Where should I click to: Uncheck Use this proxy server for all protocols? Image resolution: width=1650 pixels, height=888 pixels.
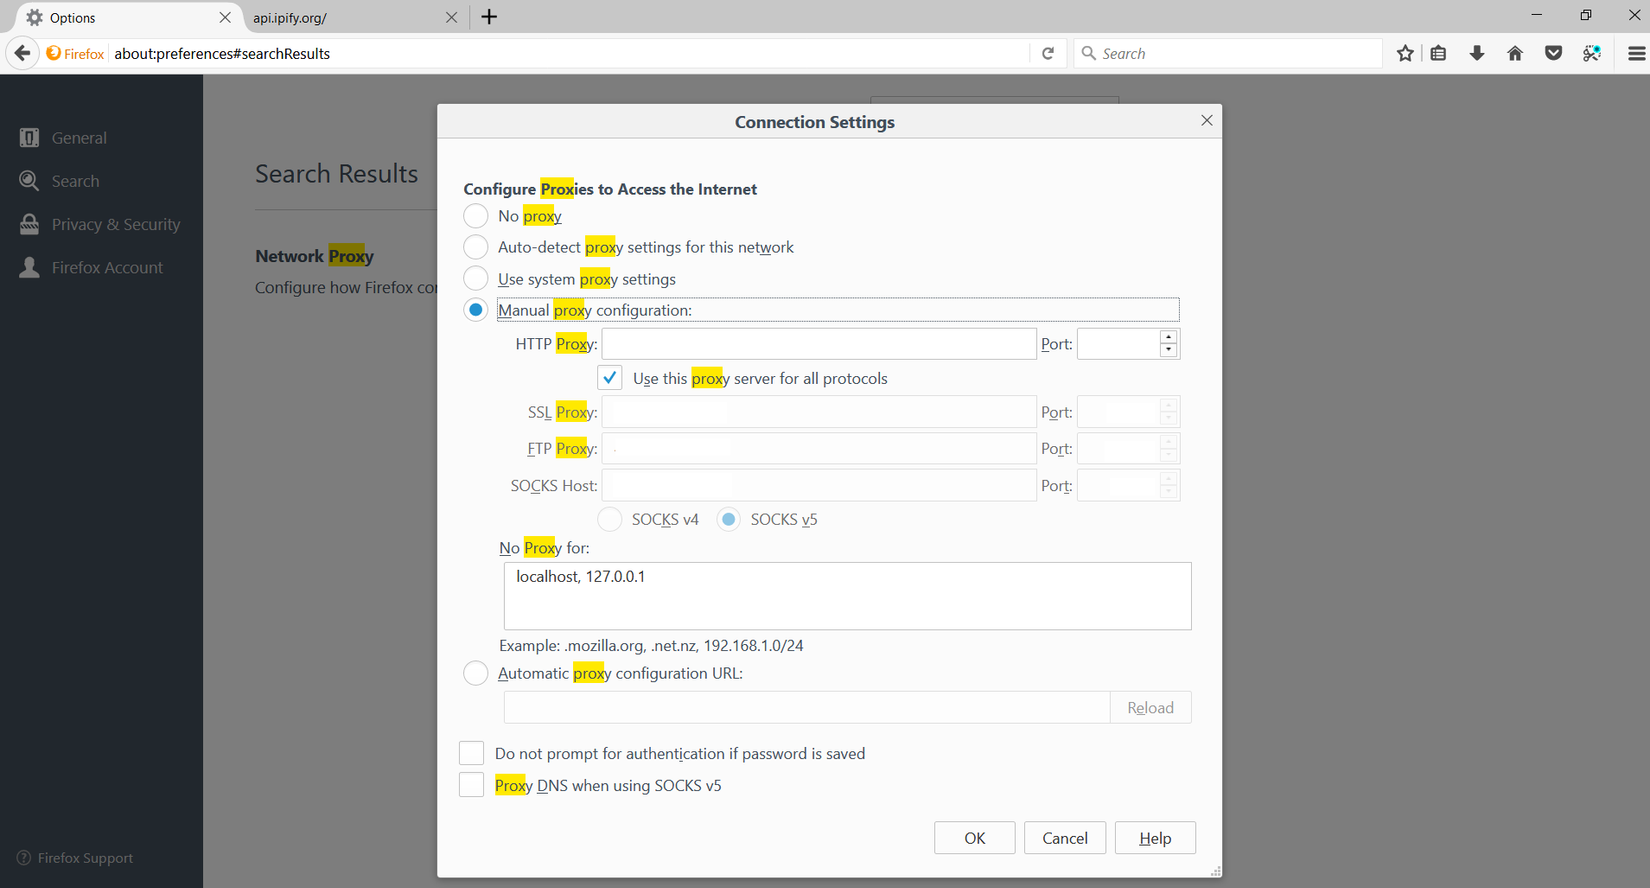point(609,378)
